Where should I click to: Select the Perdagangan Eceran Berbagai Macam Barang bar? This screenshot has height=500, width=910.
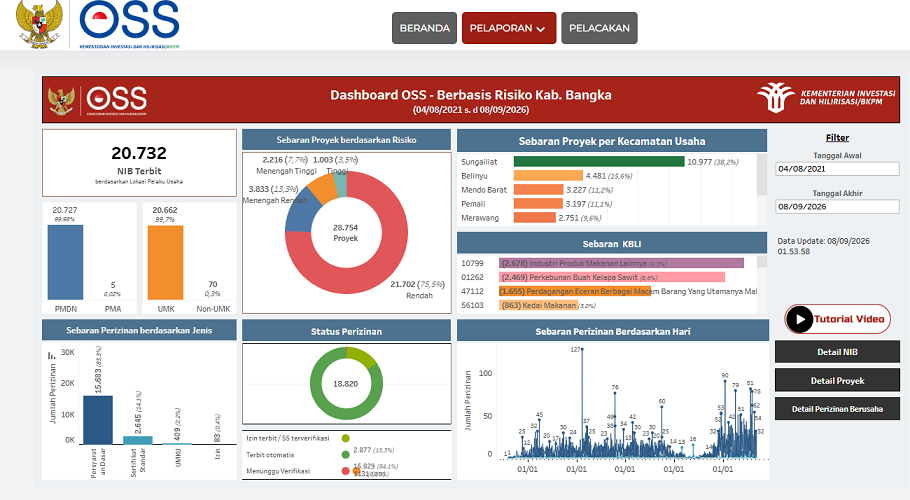[575, 291]
